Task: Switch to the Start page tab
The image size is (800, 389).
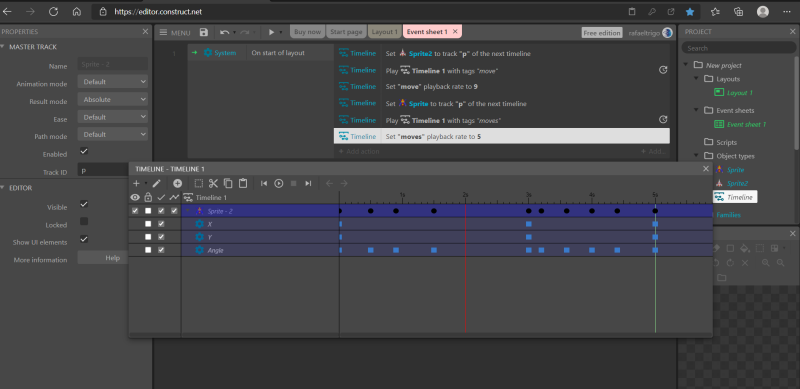Action: [x=346, y=32]
